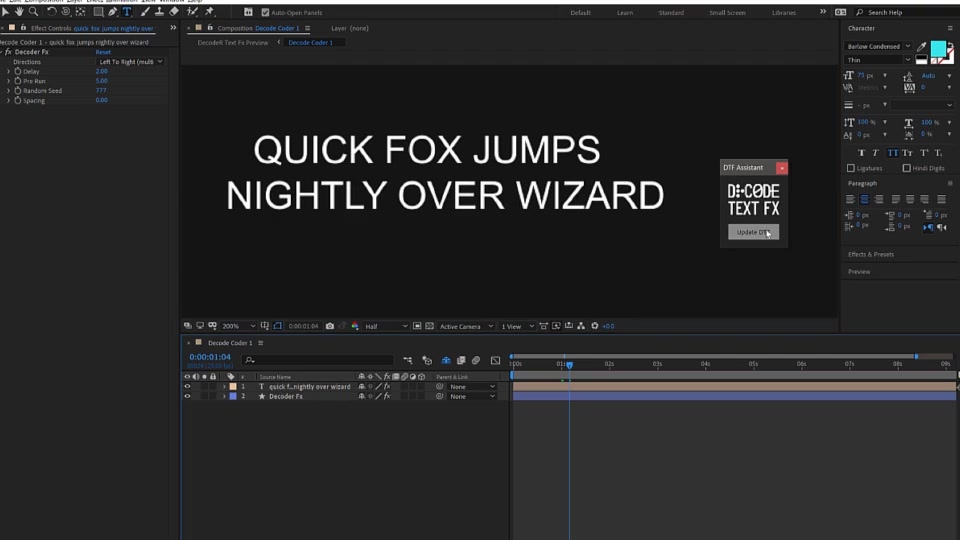Apply Small Caps in Character panel
Screen dimensions: 960x540
click(x=907, y=153)
